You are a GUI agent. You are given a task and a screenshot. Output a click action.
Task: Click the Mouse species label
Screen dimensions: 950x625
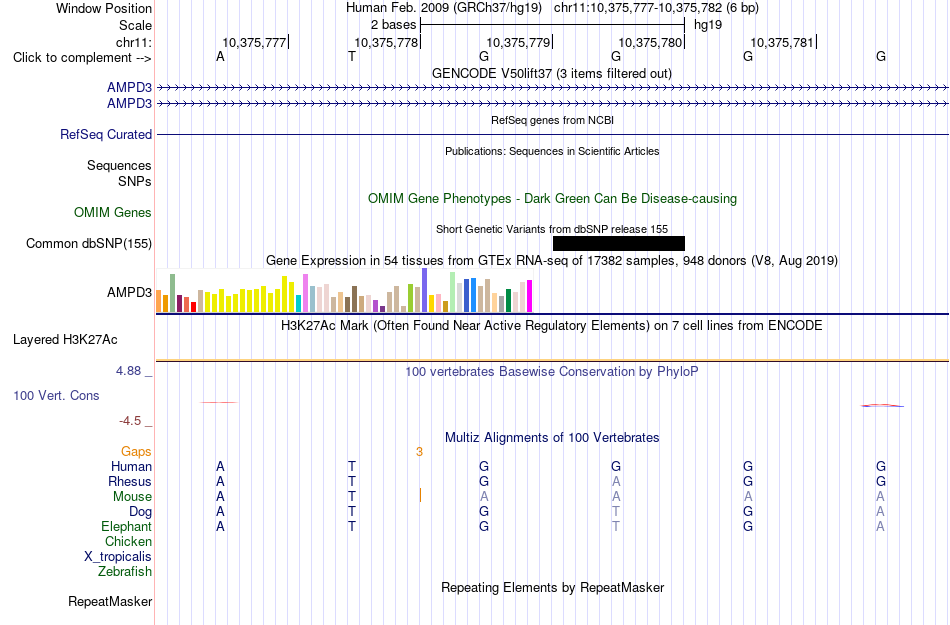[132, 497]
